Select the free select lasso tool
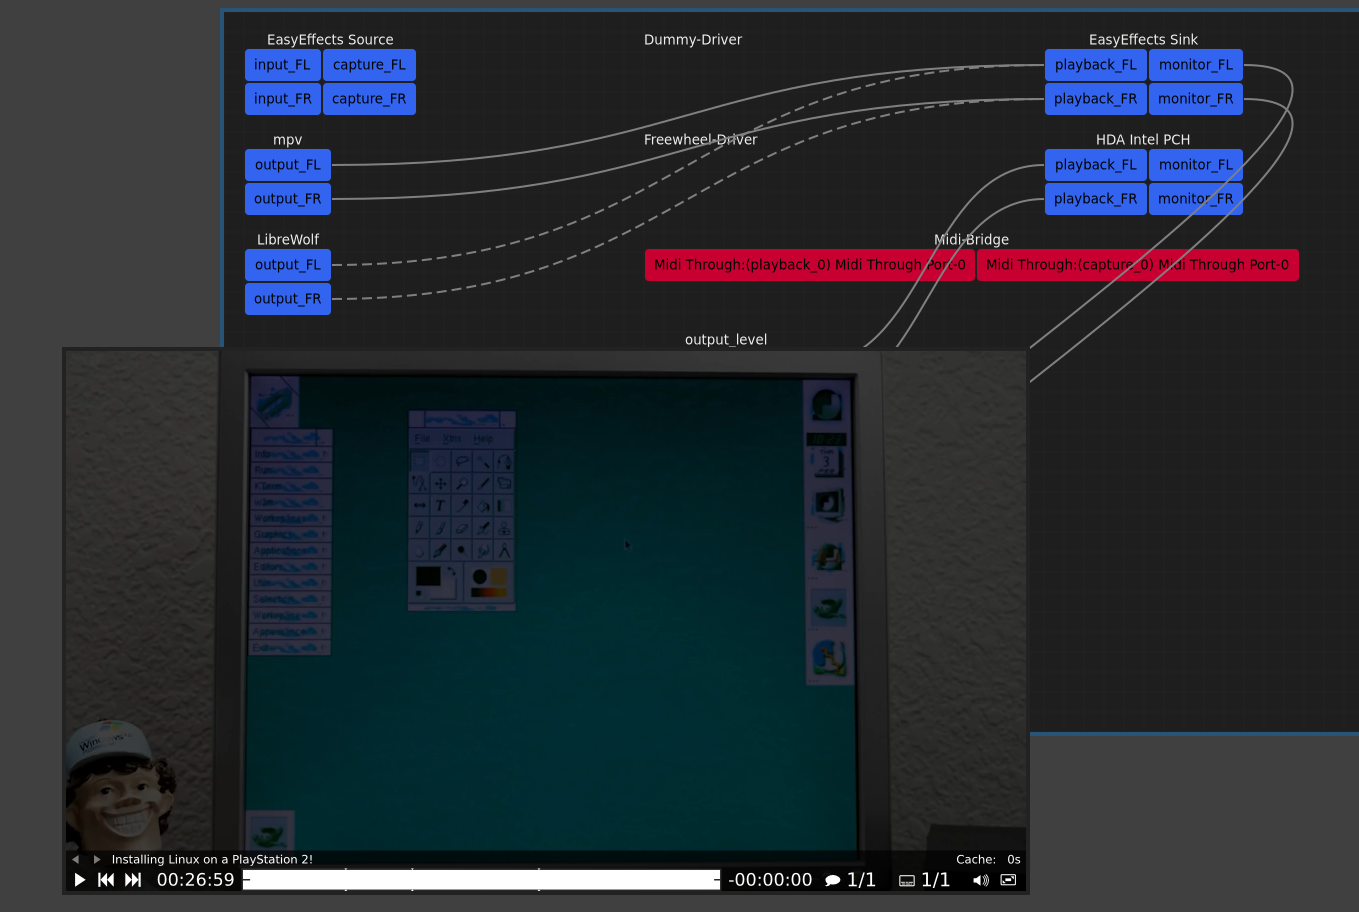Viewport: 1359px width, 912px height. click(461, 461)
